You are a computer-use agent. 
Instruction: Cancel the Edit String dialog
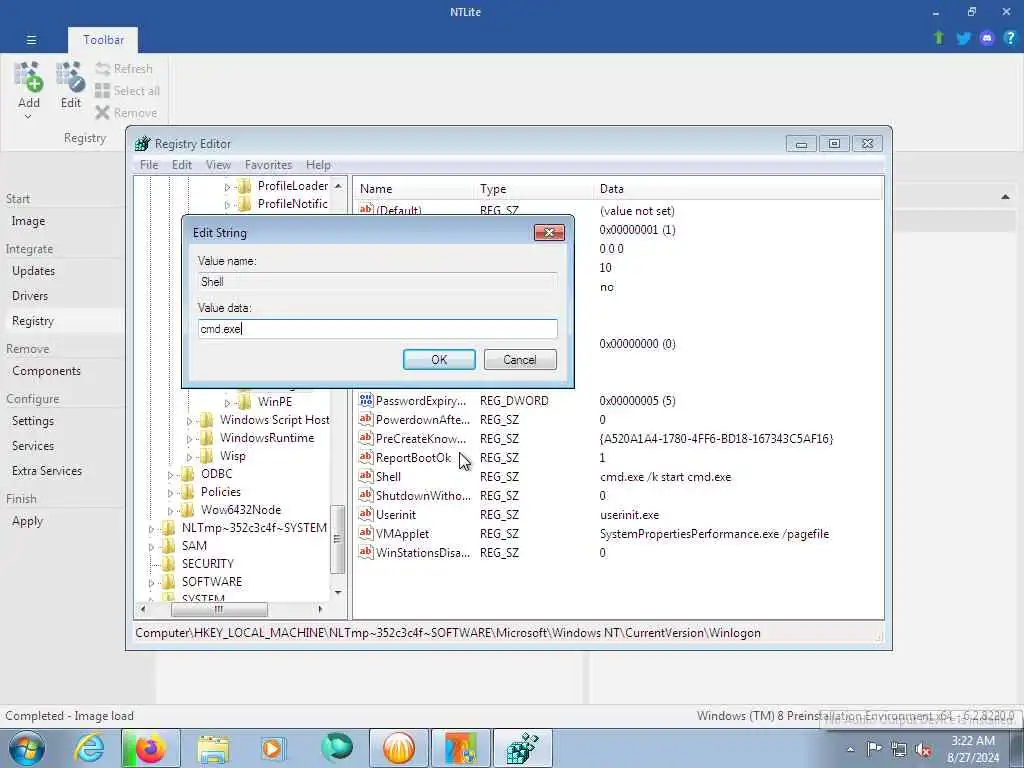coord(520,360)
